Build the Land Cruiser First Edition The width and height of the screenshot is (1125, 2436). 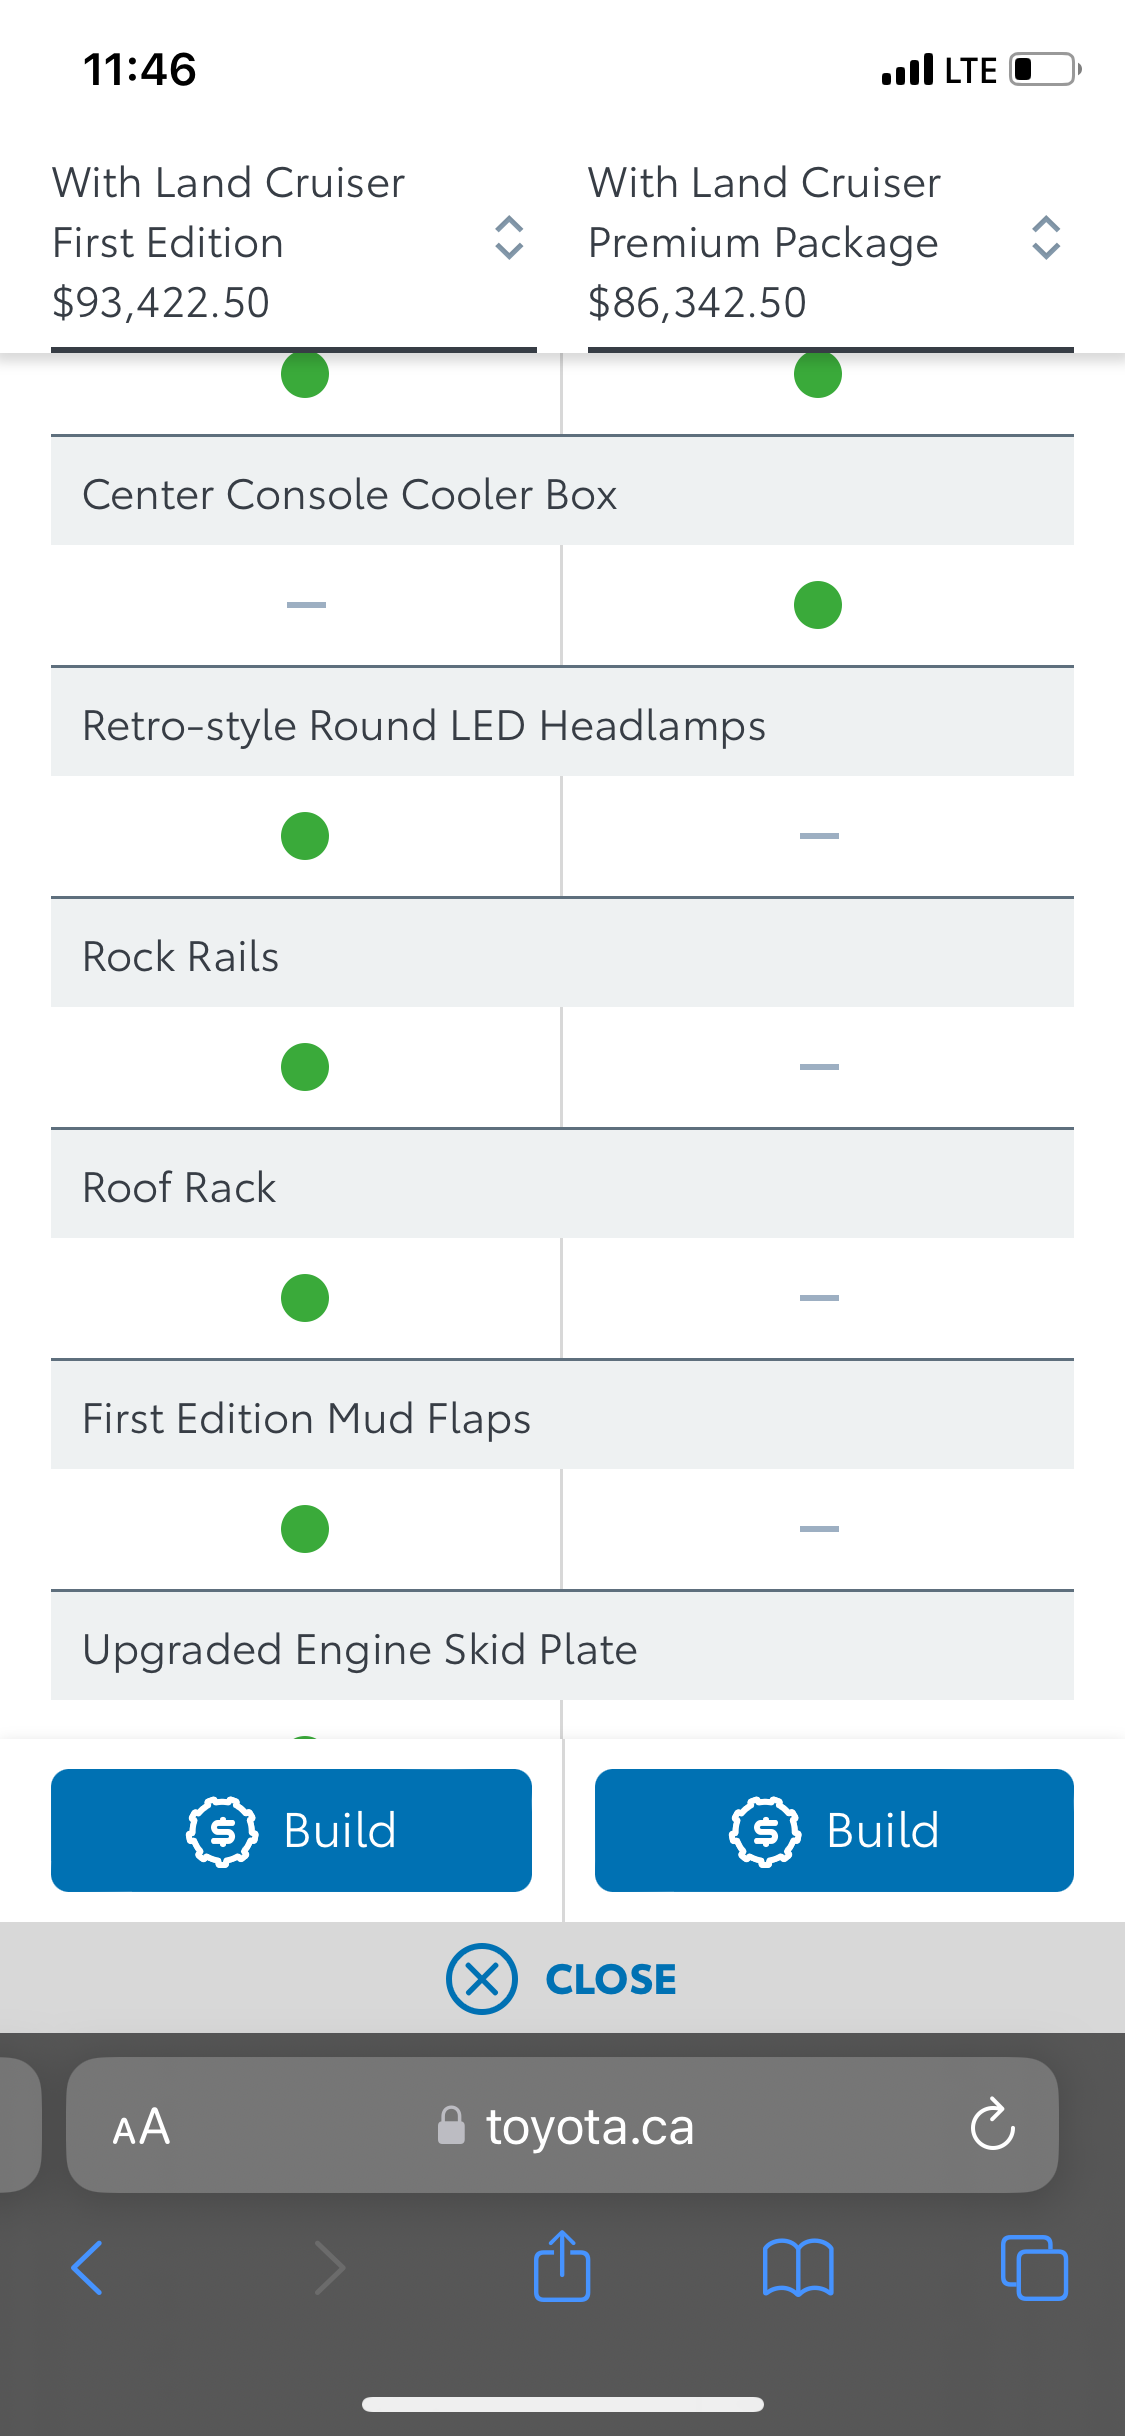(291, 1830)
